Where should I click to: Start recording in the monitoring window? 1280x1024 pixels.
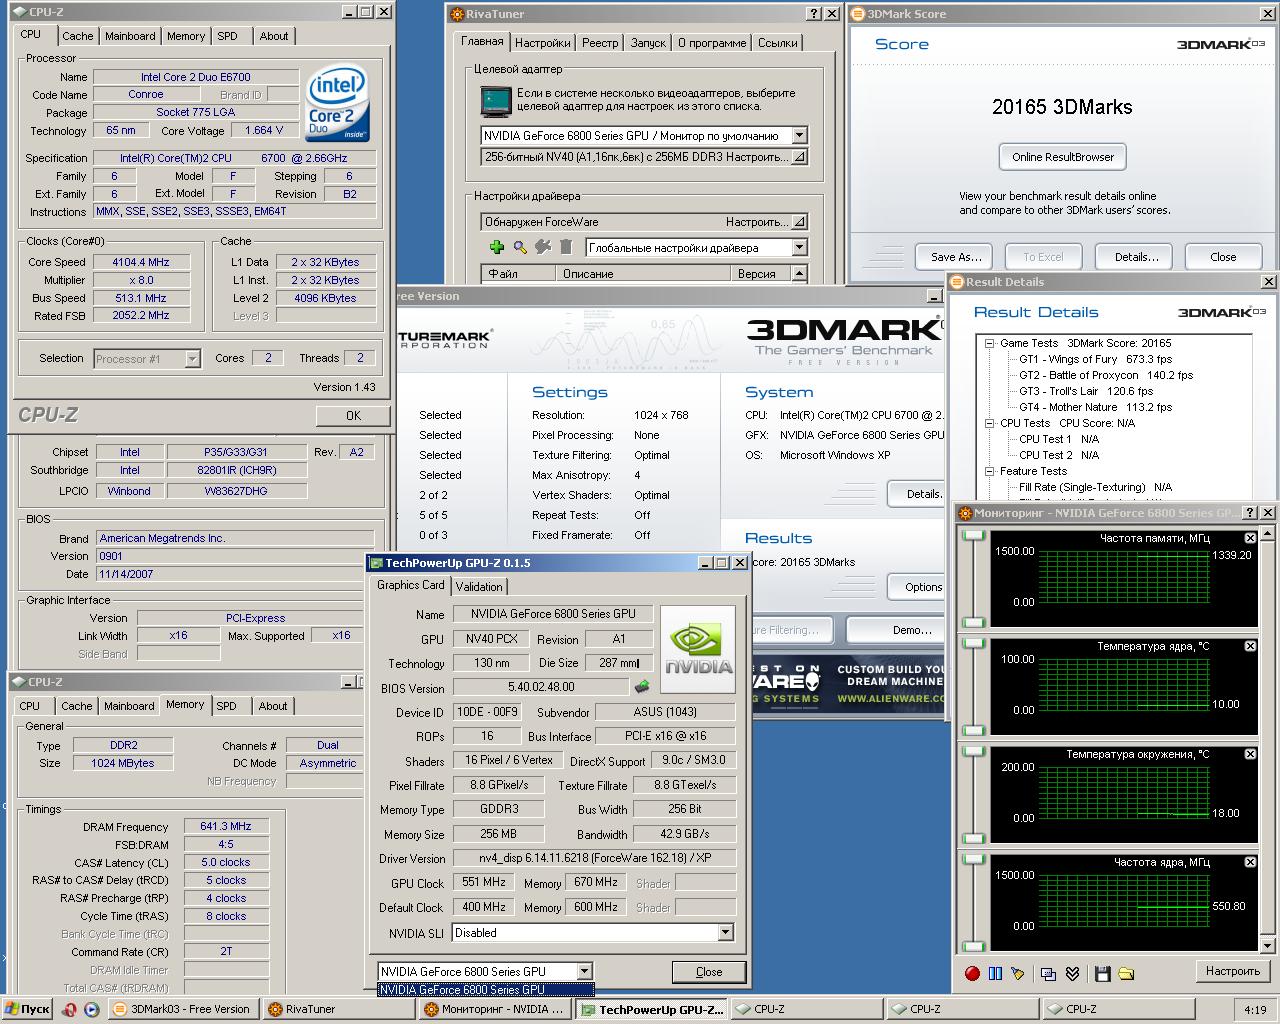(x=972, y=973)
